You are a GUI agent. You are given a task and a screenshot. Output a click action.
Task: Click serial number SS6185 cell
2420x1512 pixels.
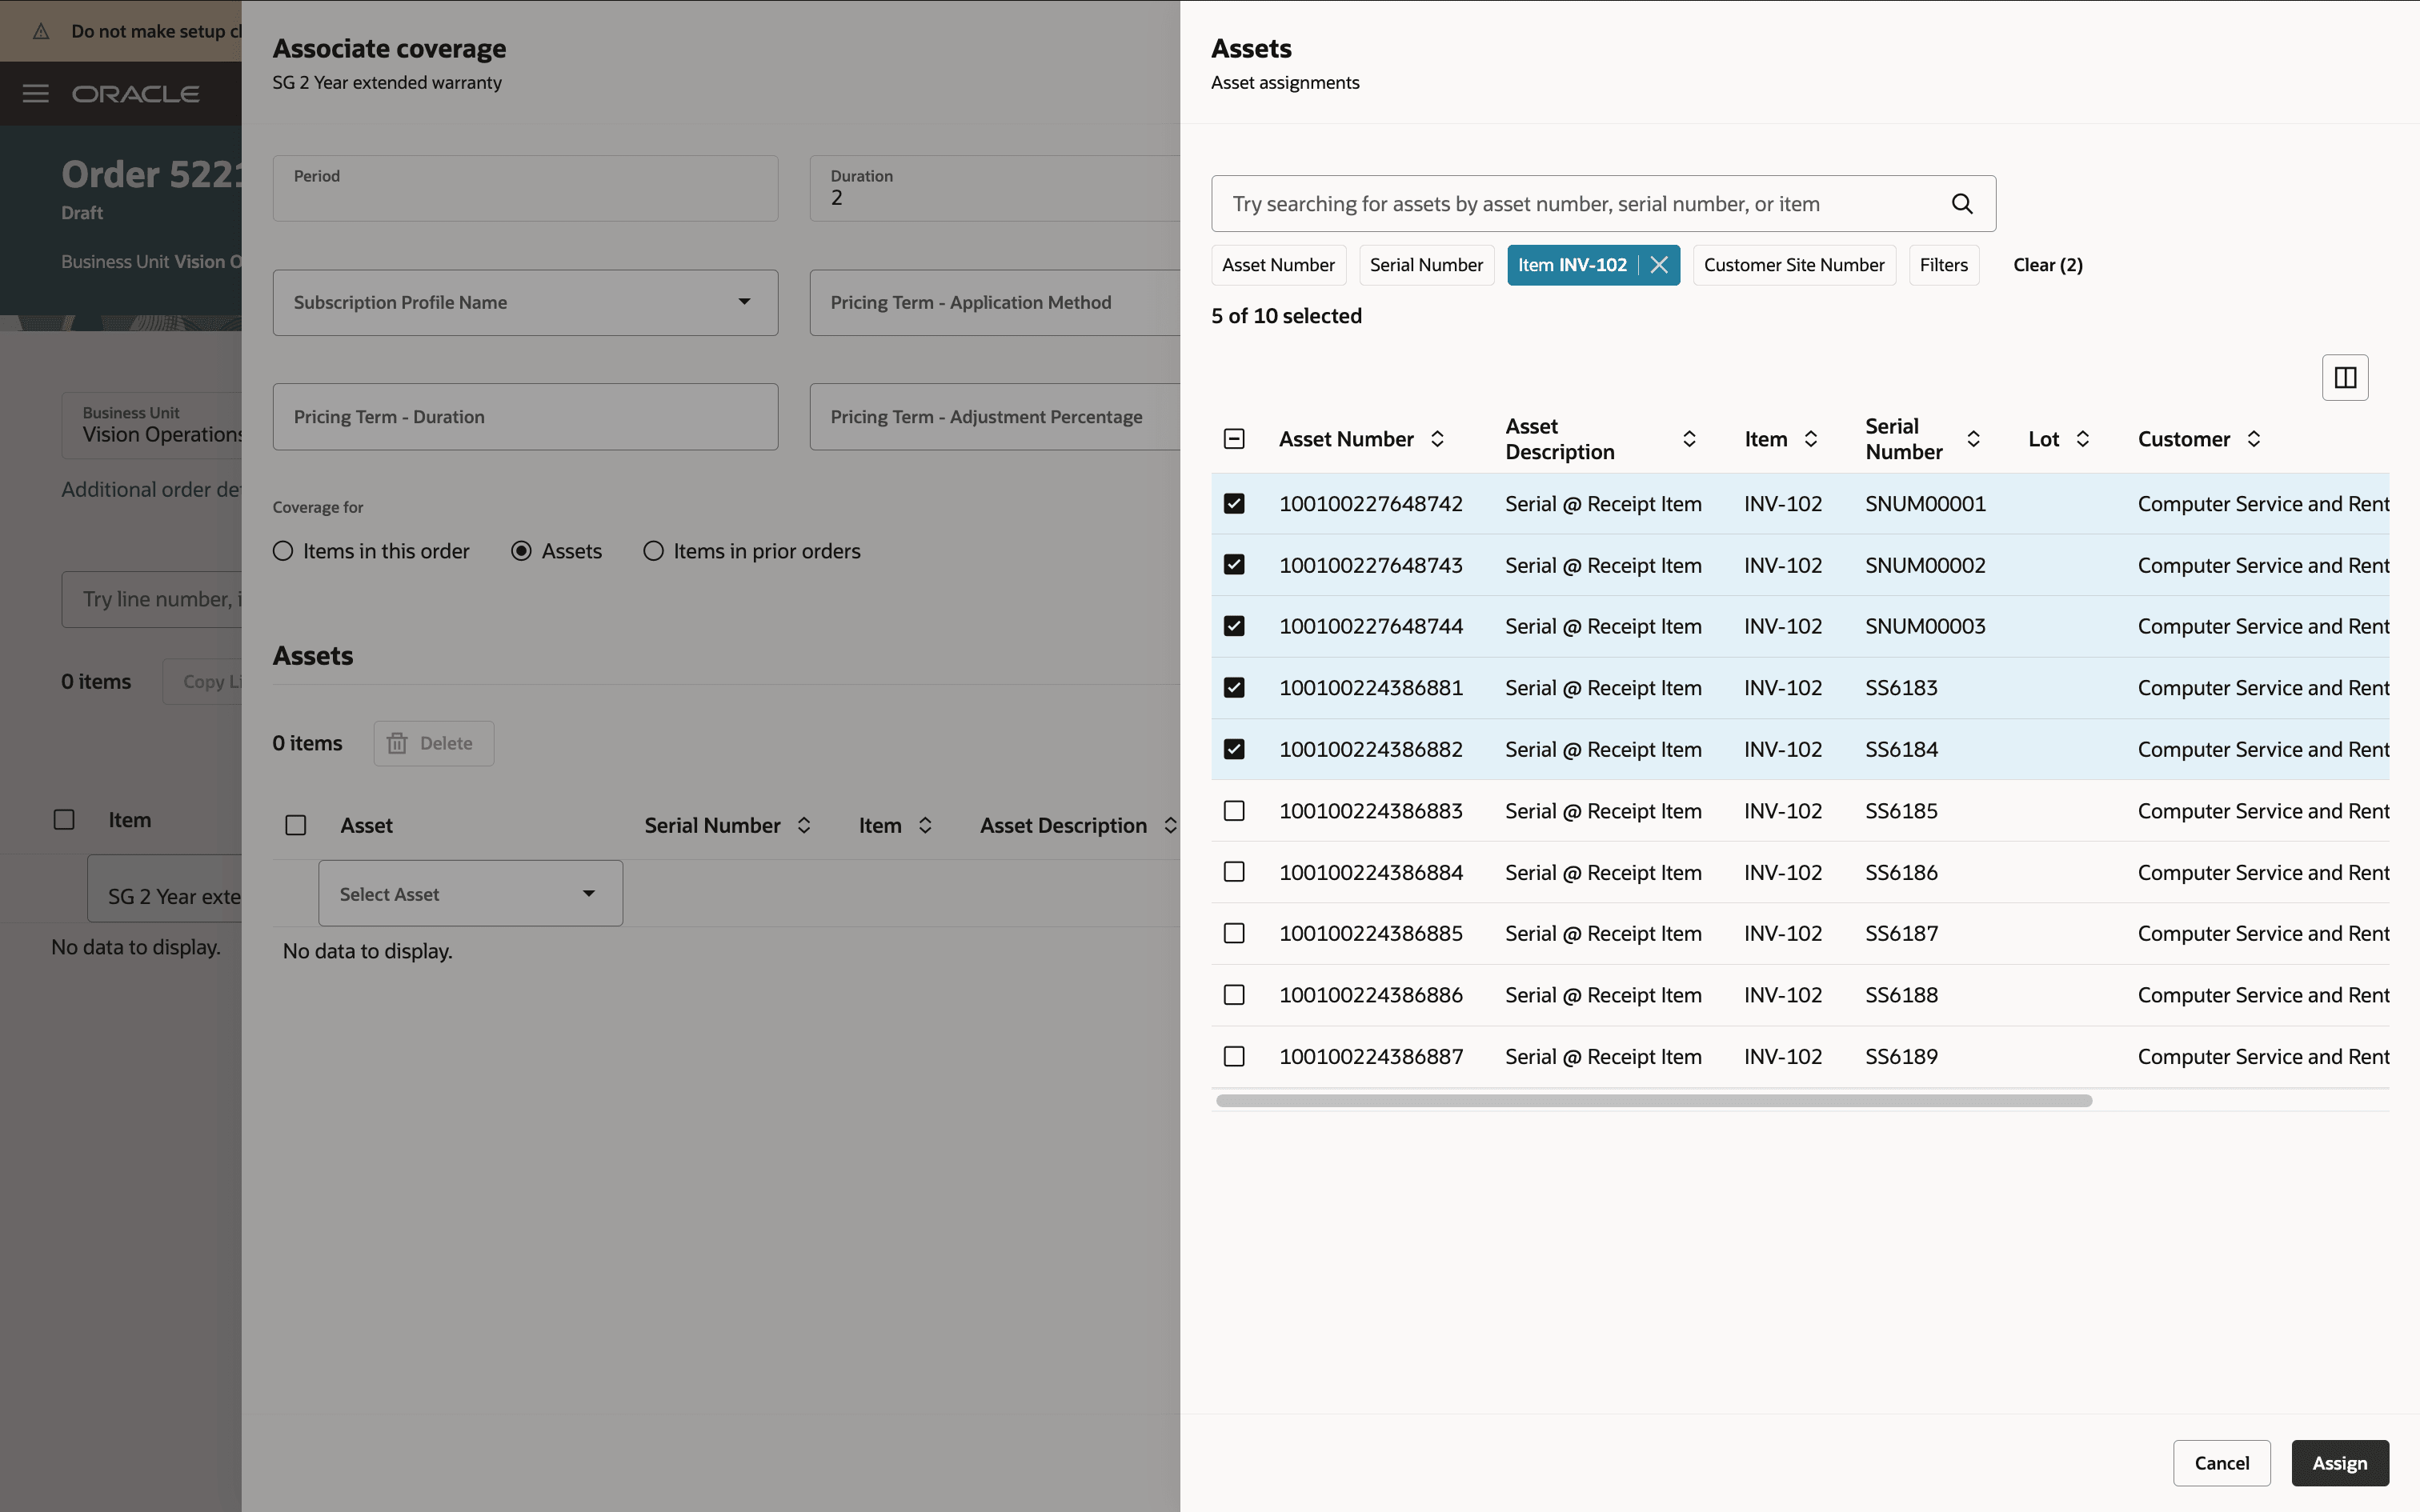click(x=1901, y=811)
